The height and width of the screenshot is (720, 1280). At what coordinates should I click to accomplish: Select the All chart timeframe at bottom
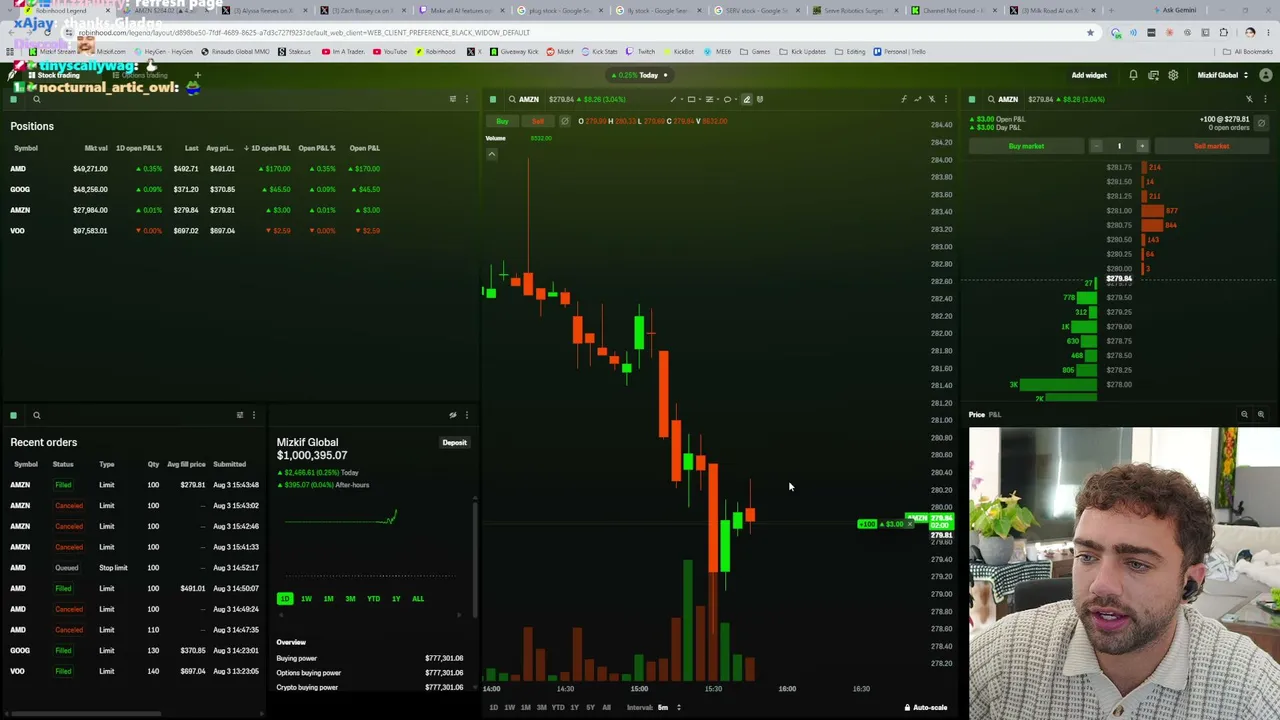pyautogui.click(x=606, y=708)
